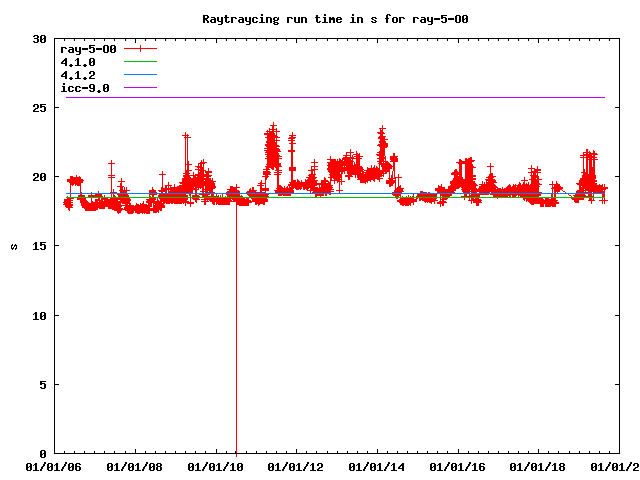Click the 4.1.2 legend label
The height and width of the screenshot is (480, 640).
coord(77,75)
